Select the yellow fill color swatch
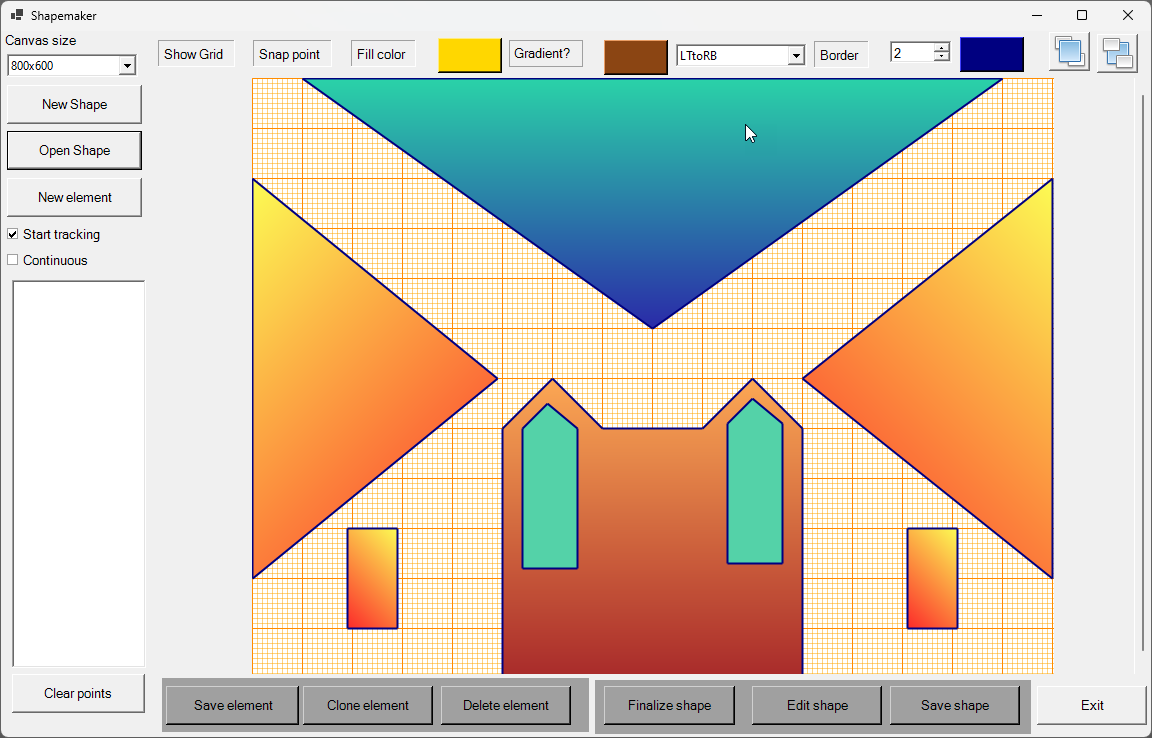This screenshot has height=738, width=1152. pos(469,55)
